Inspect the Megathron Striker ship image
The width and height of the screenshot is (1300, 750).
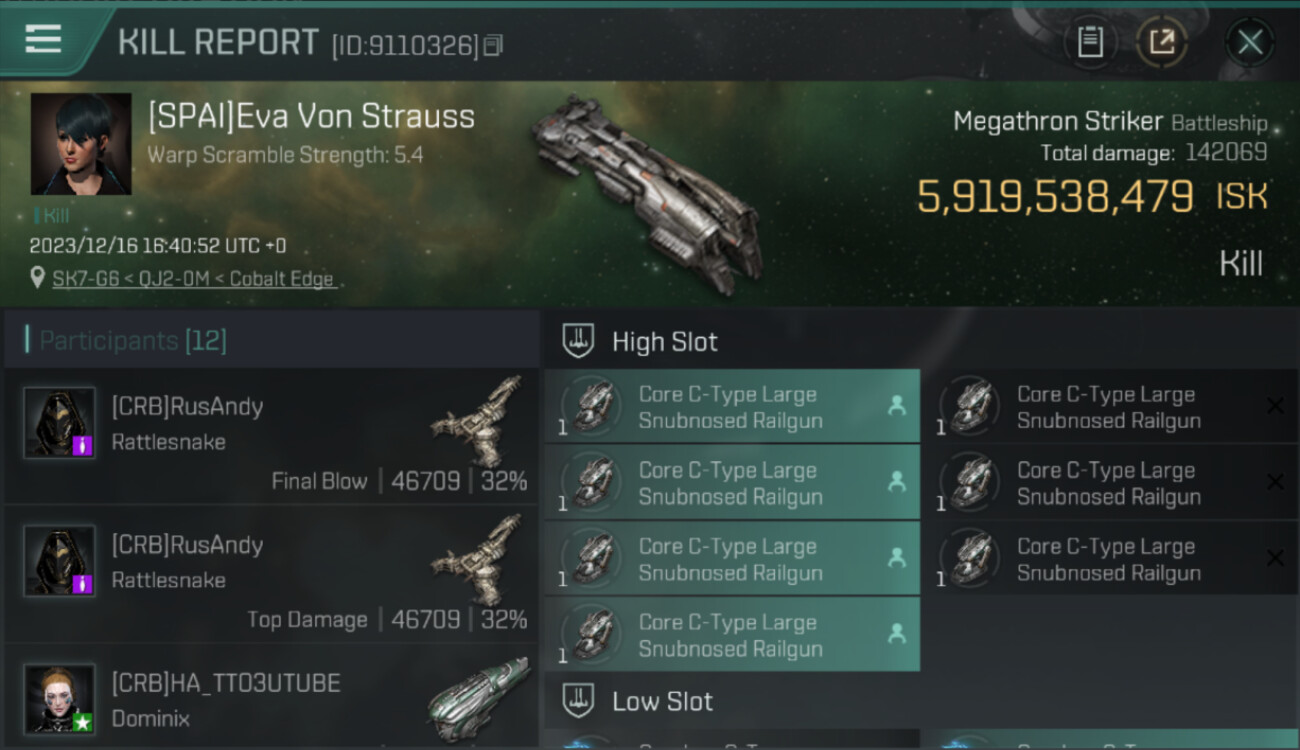tap(645, 185)
